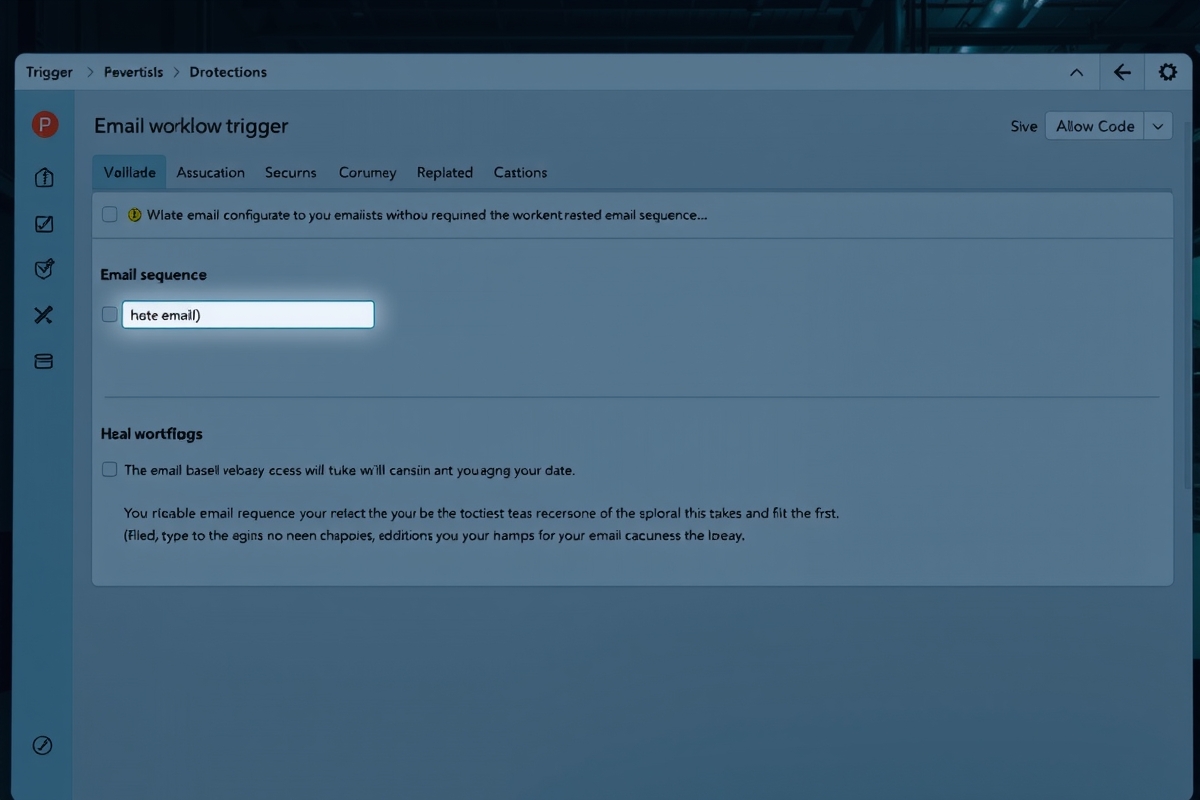1200x800 pixels.
Task: Click the Sive button
Action: point(1024,126)
